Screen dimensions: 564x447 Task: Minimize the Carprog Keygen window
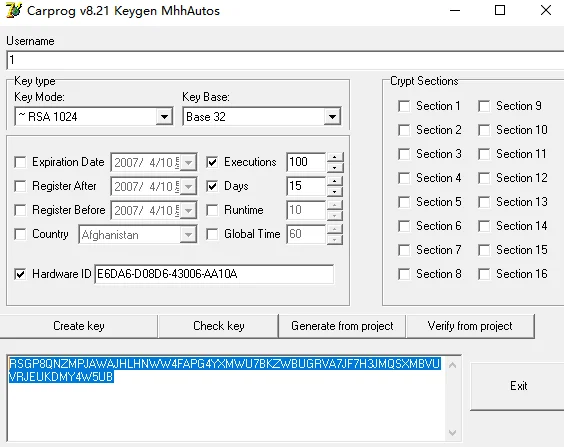[x=455, y=10]
